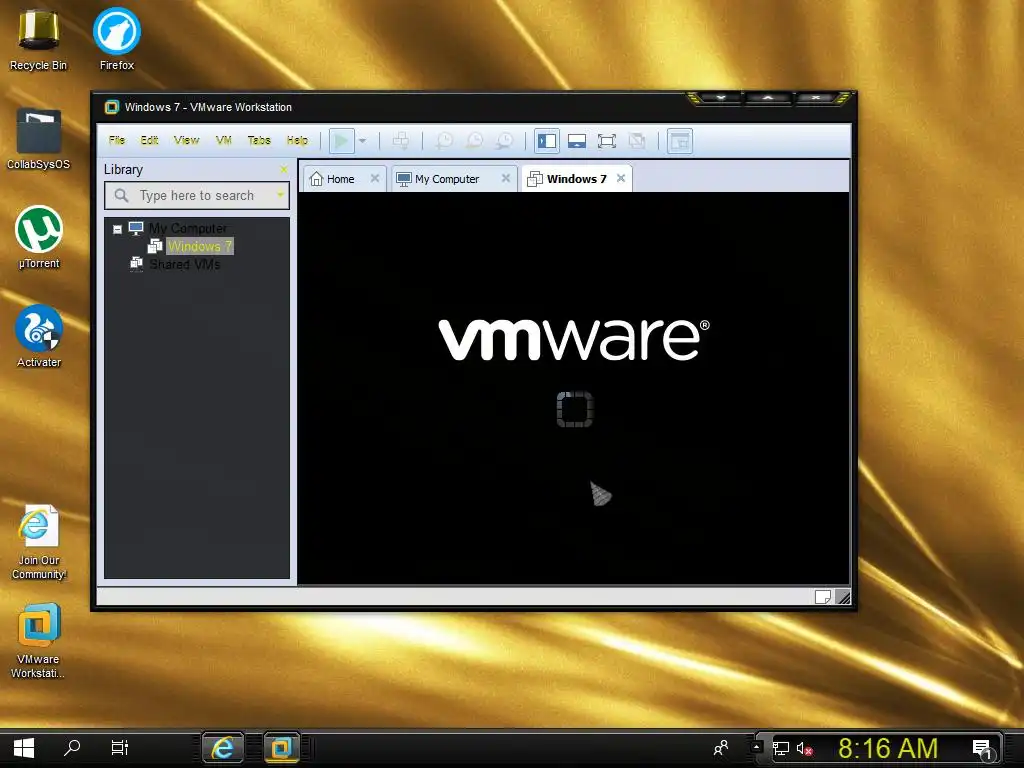The width and height of the screenshot is (1024, 768).
Task: Click the muted volume tray icon
Action: click(805, 749)
